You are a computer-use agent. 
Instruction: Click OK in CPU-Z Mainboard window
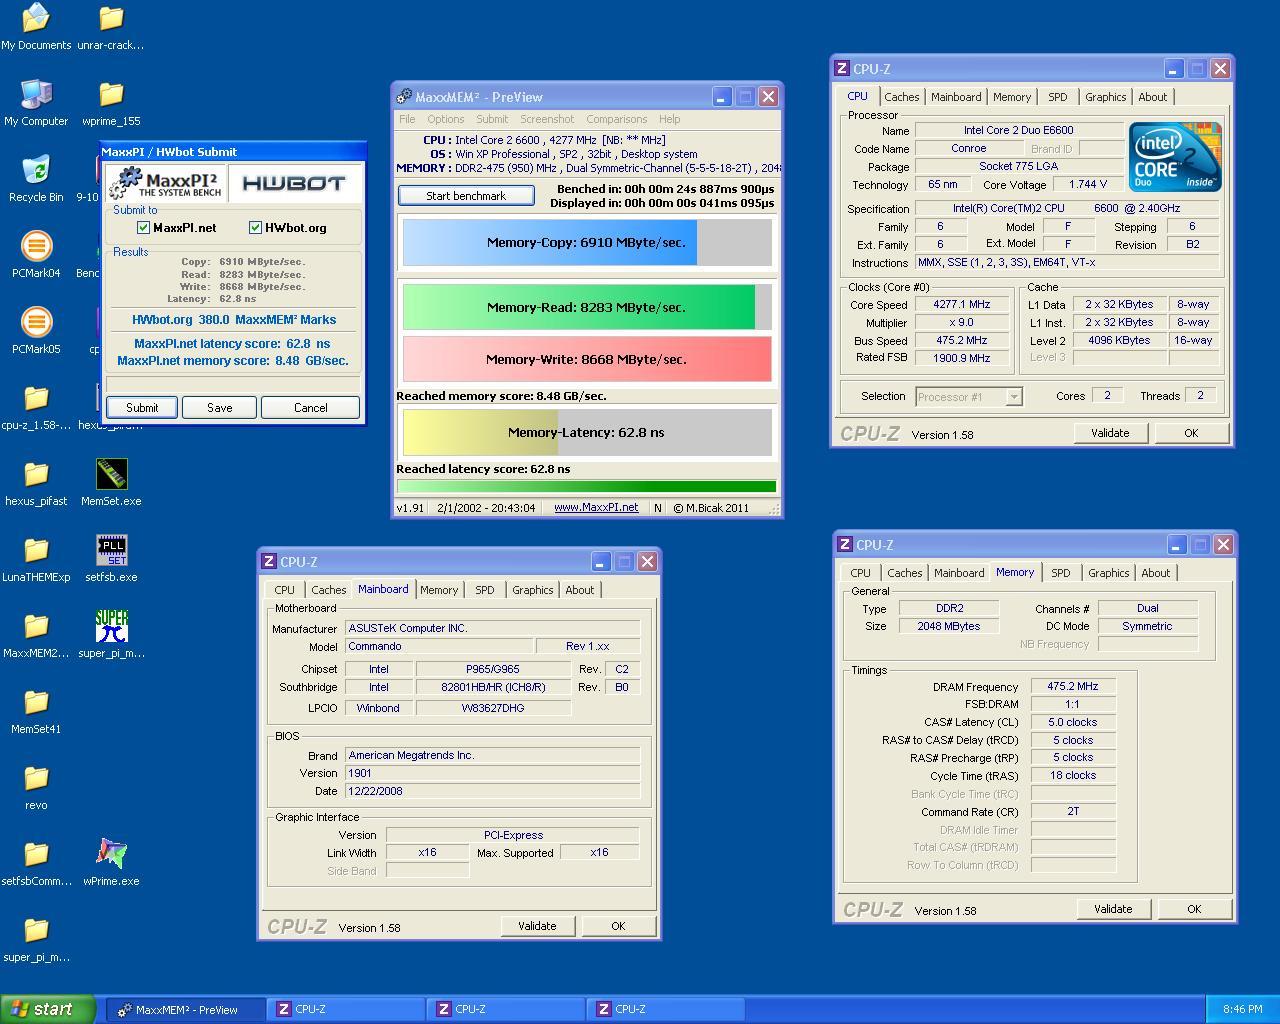[618, 926]
